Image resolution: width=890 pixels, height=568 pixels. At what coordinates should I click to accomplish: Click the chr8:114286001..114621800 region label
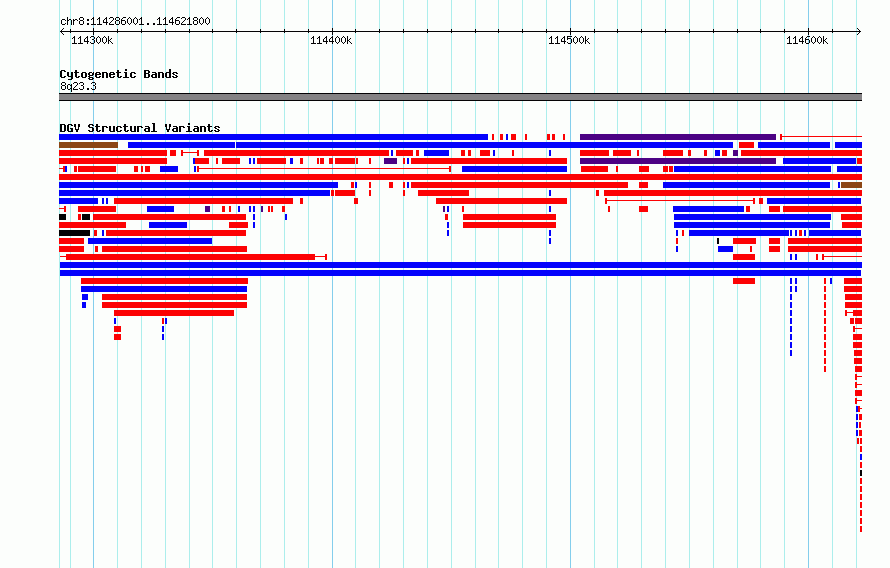(135, 21)
